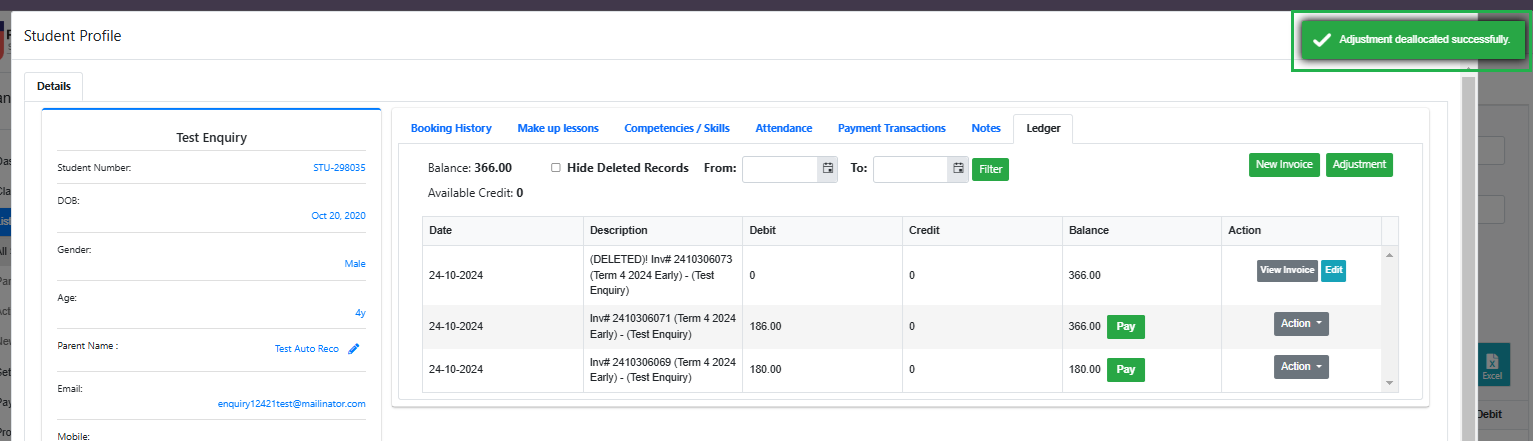Click the Balance column header
This screenshot has width=1533, height=441.
[x=1141, y=230]
